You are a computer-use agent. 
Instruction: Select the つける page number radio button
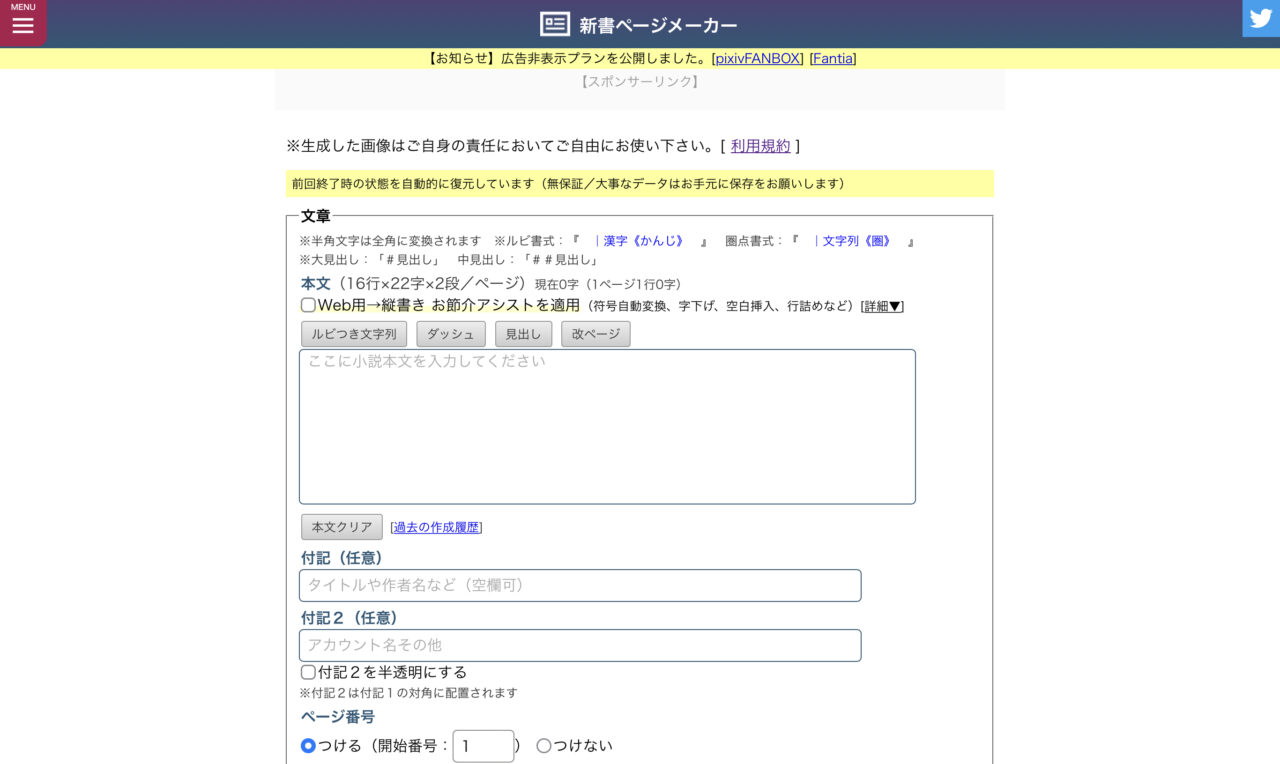point(308,745)
